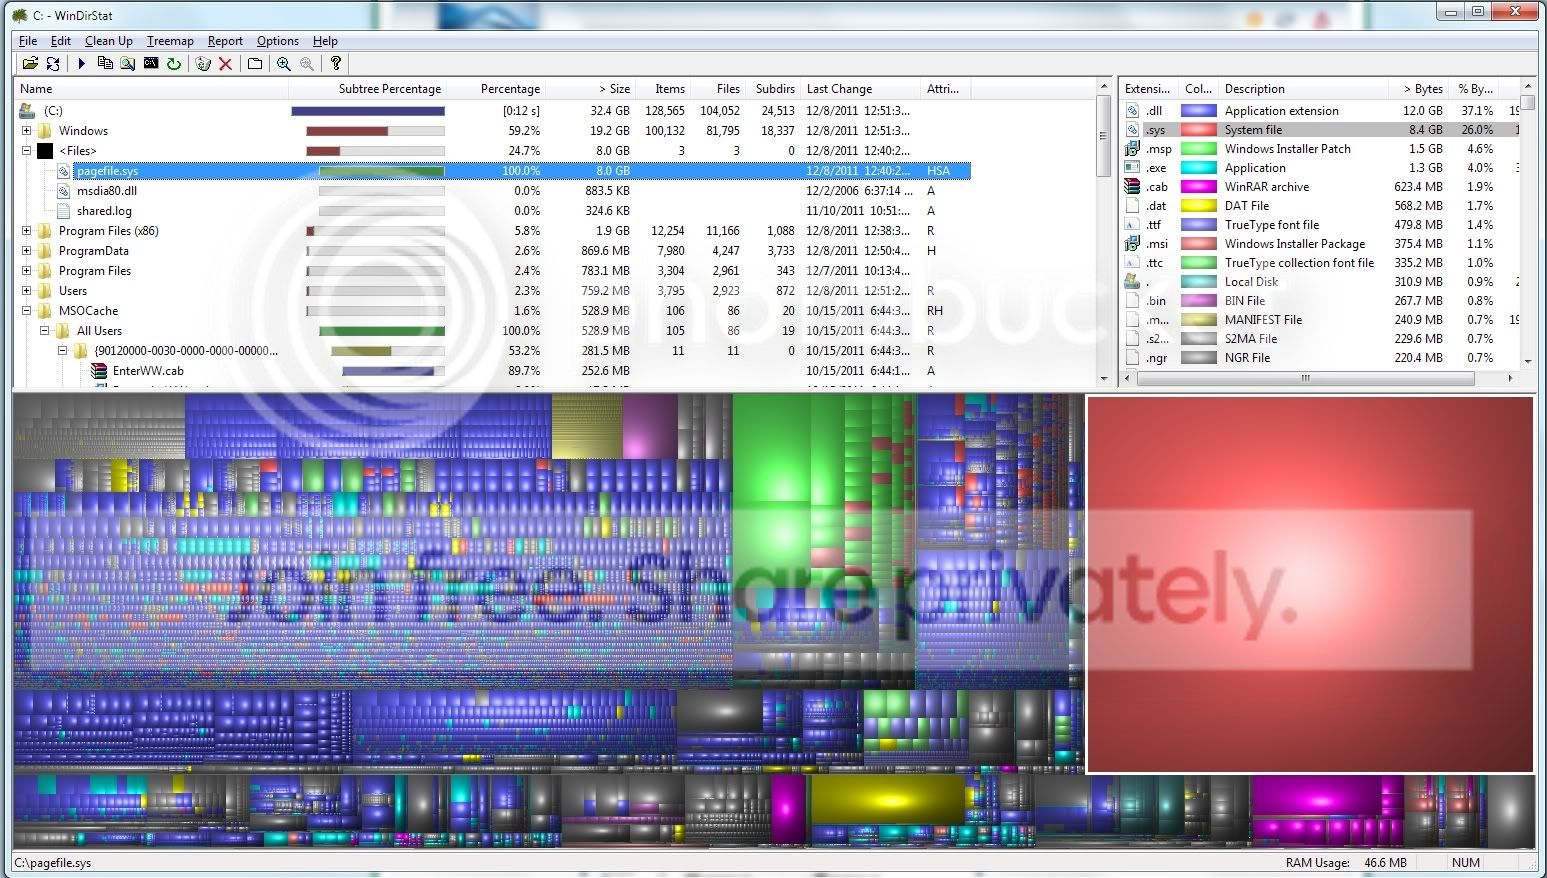Click the .msp installer icon in extension list
The width and height of the screenshot is (1547, 878).
[x=1132, y=149]
